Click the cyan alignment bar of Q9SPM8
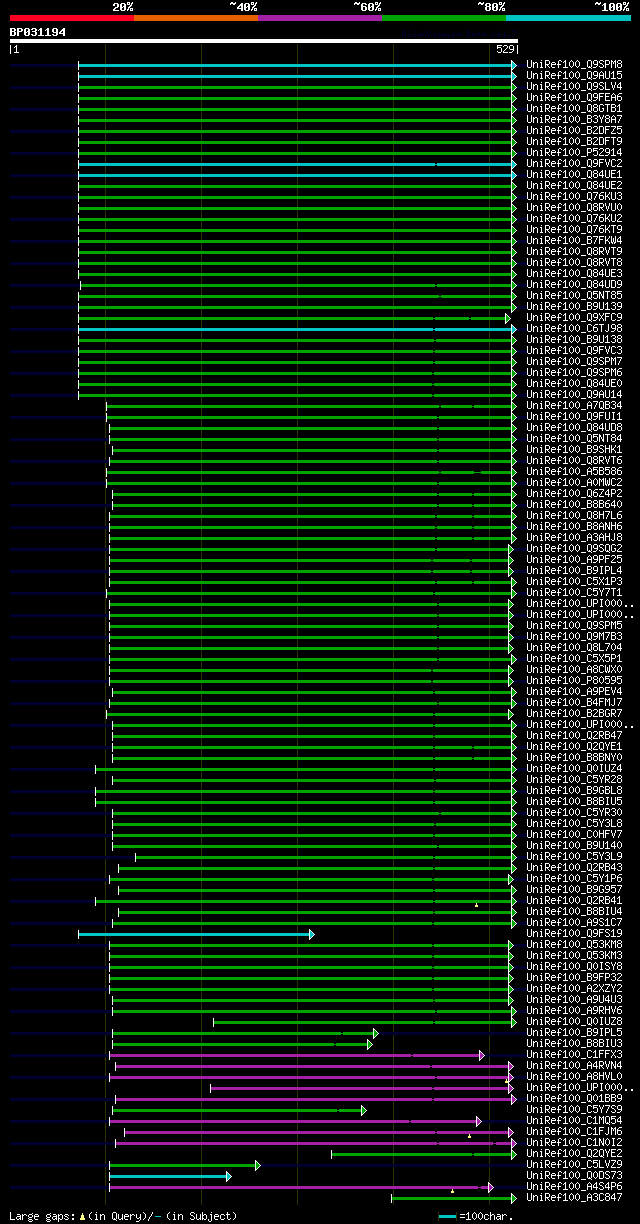Screen dimensions: 640x1224 [x=297, y=65]
